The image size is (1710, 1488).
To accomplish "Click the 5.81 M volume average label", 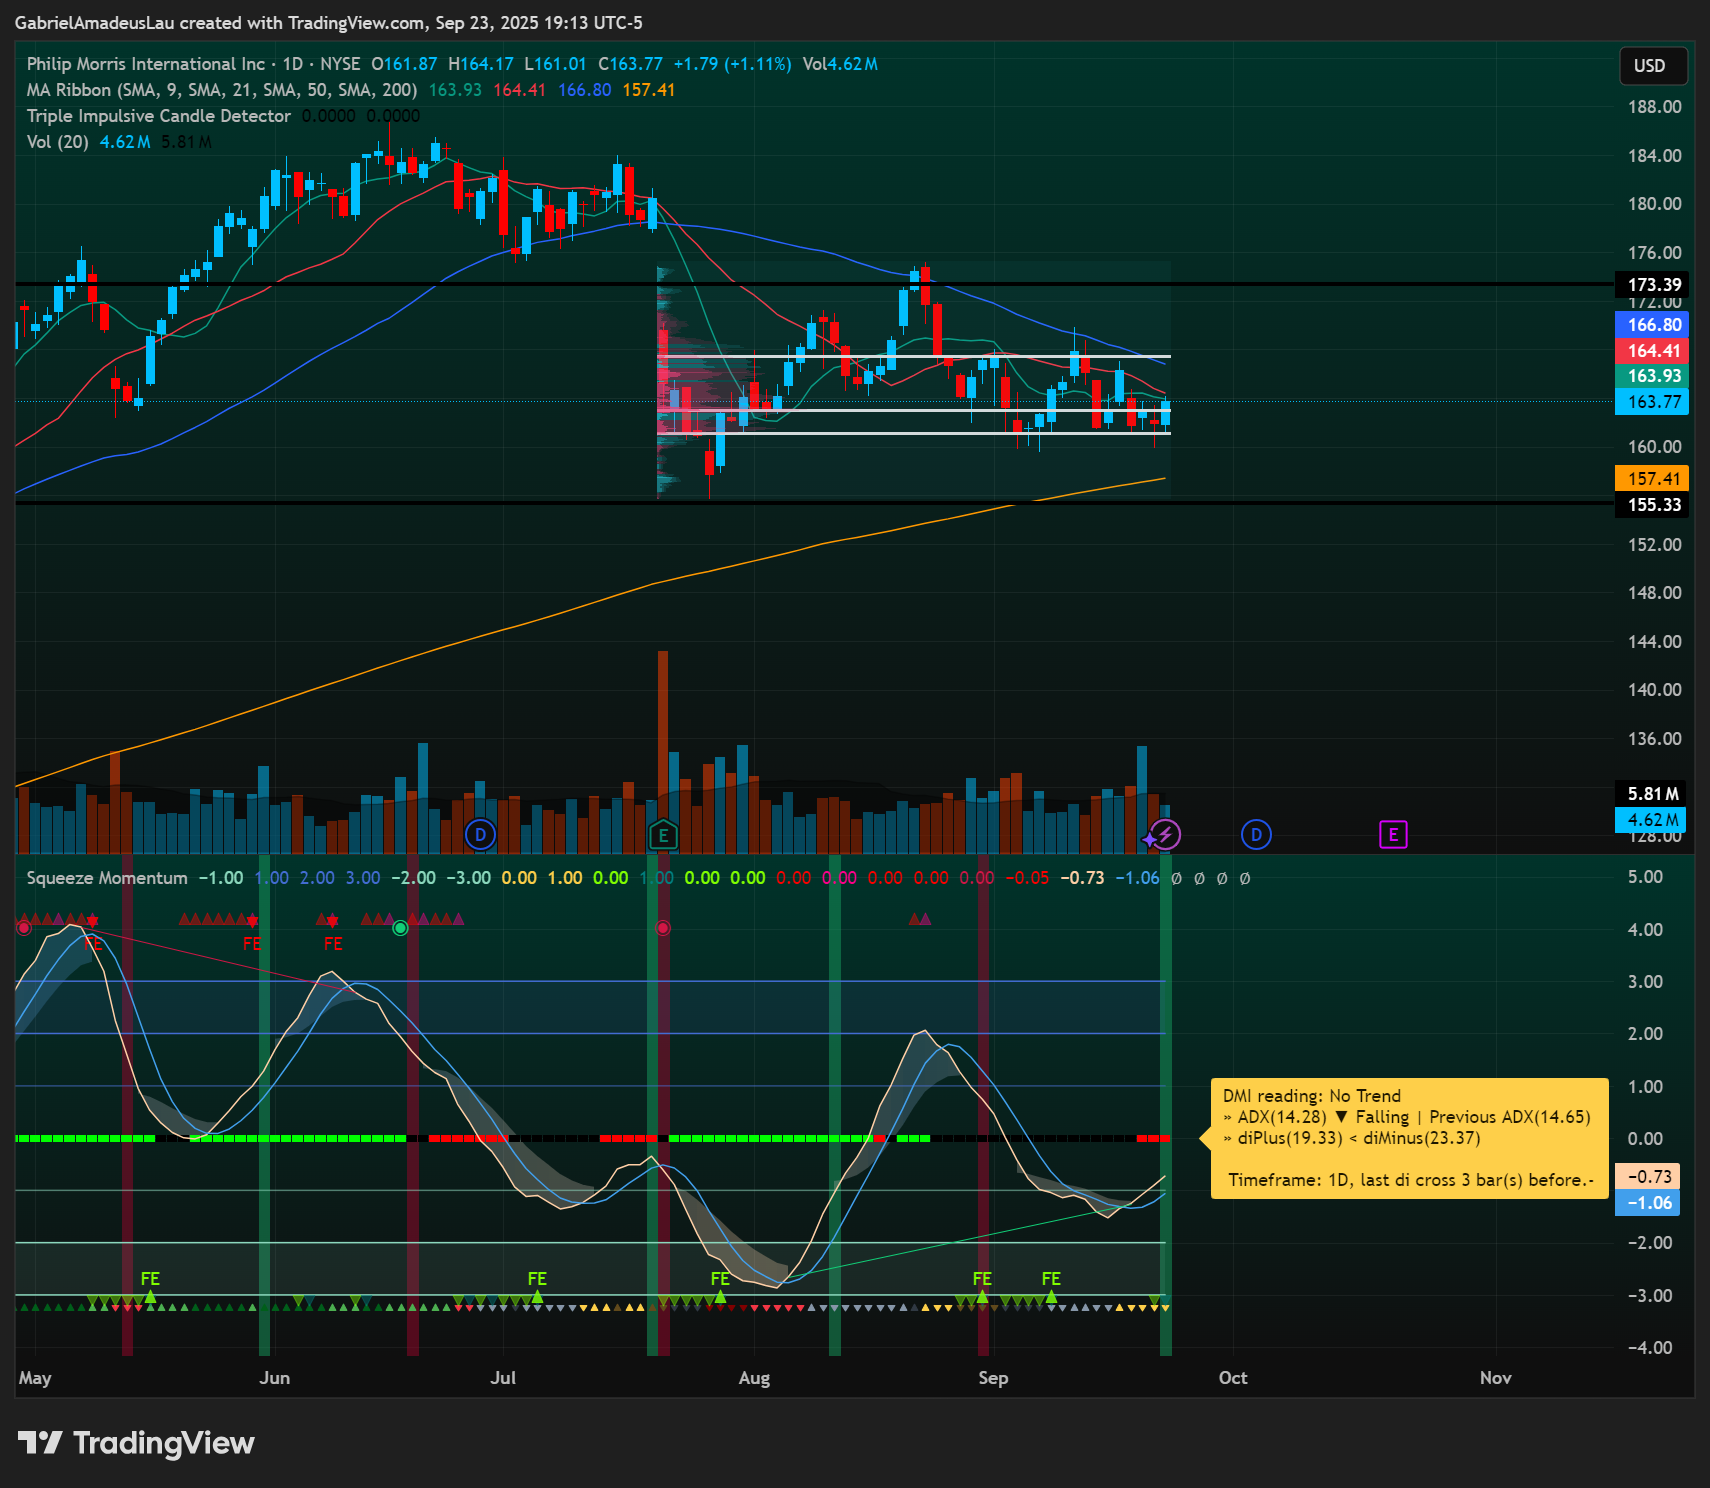I will [x=1651, y=794].
